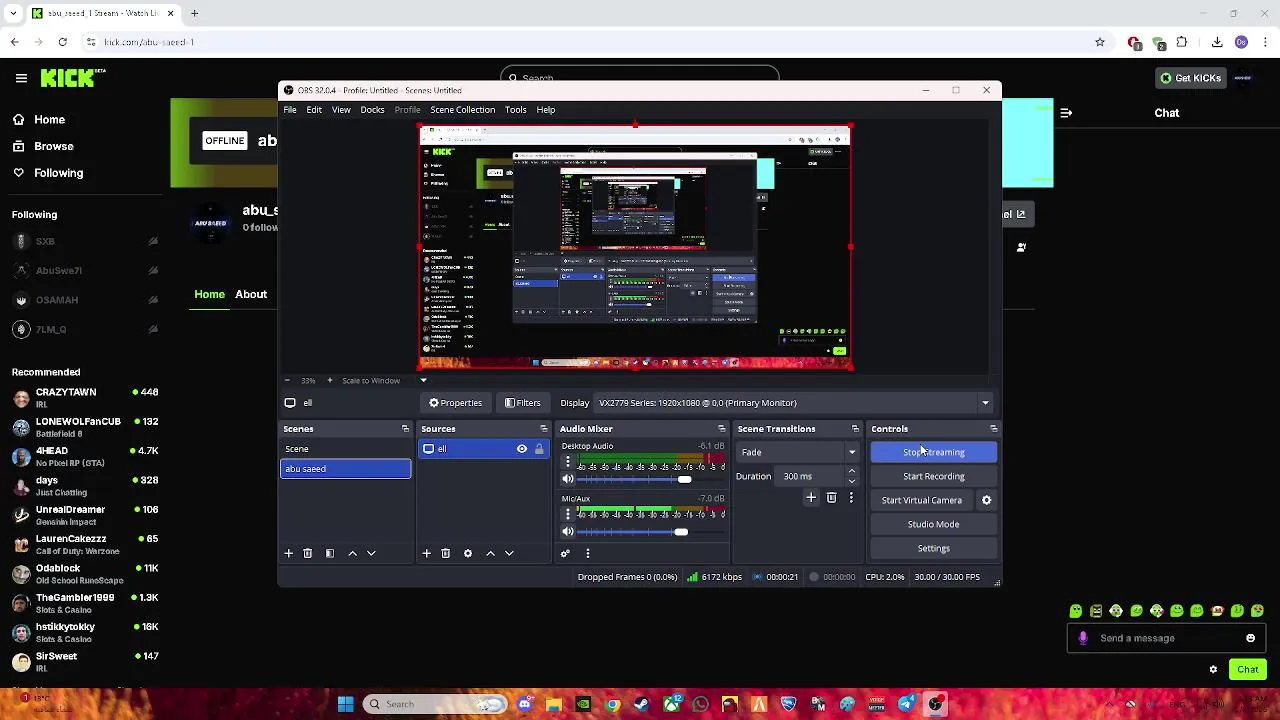Add a source with plus icon in Sources dock
Screen dimensions: 1280x720
pos(427,553)
